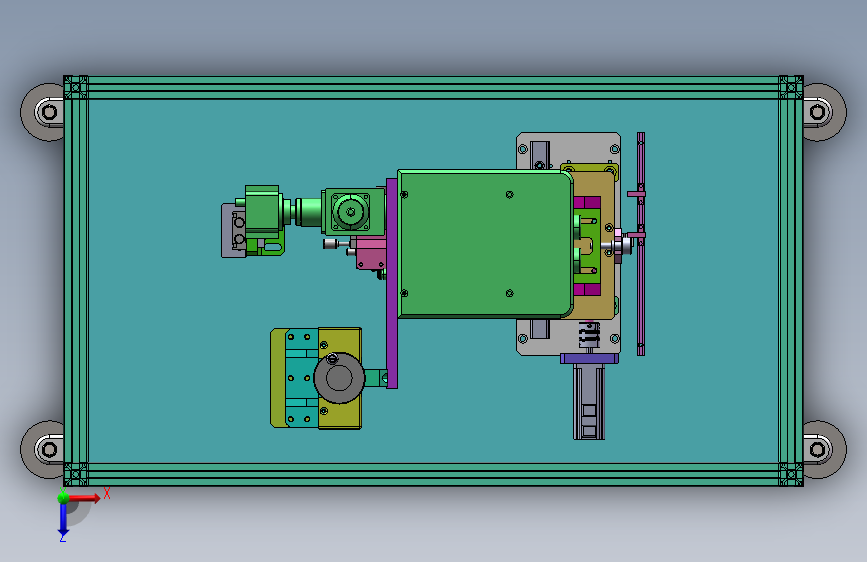Viewport: 867px width, 562px height.
Task: Click the striped shaft coupling above stepper motor
Action: coord(589,335)
